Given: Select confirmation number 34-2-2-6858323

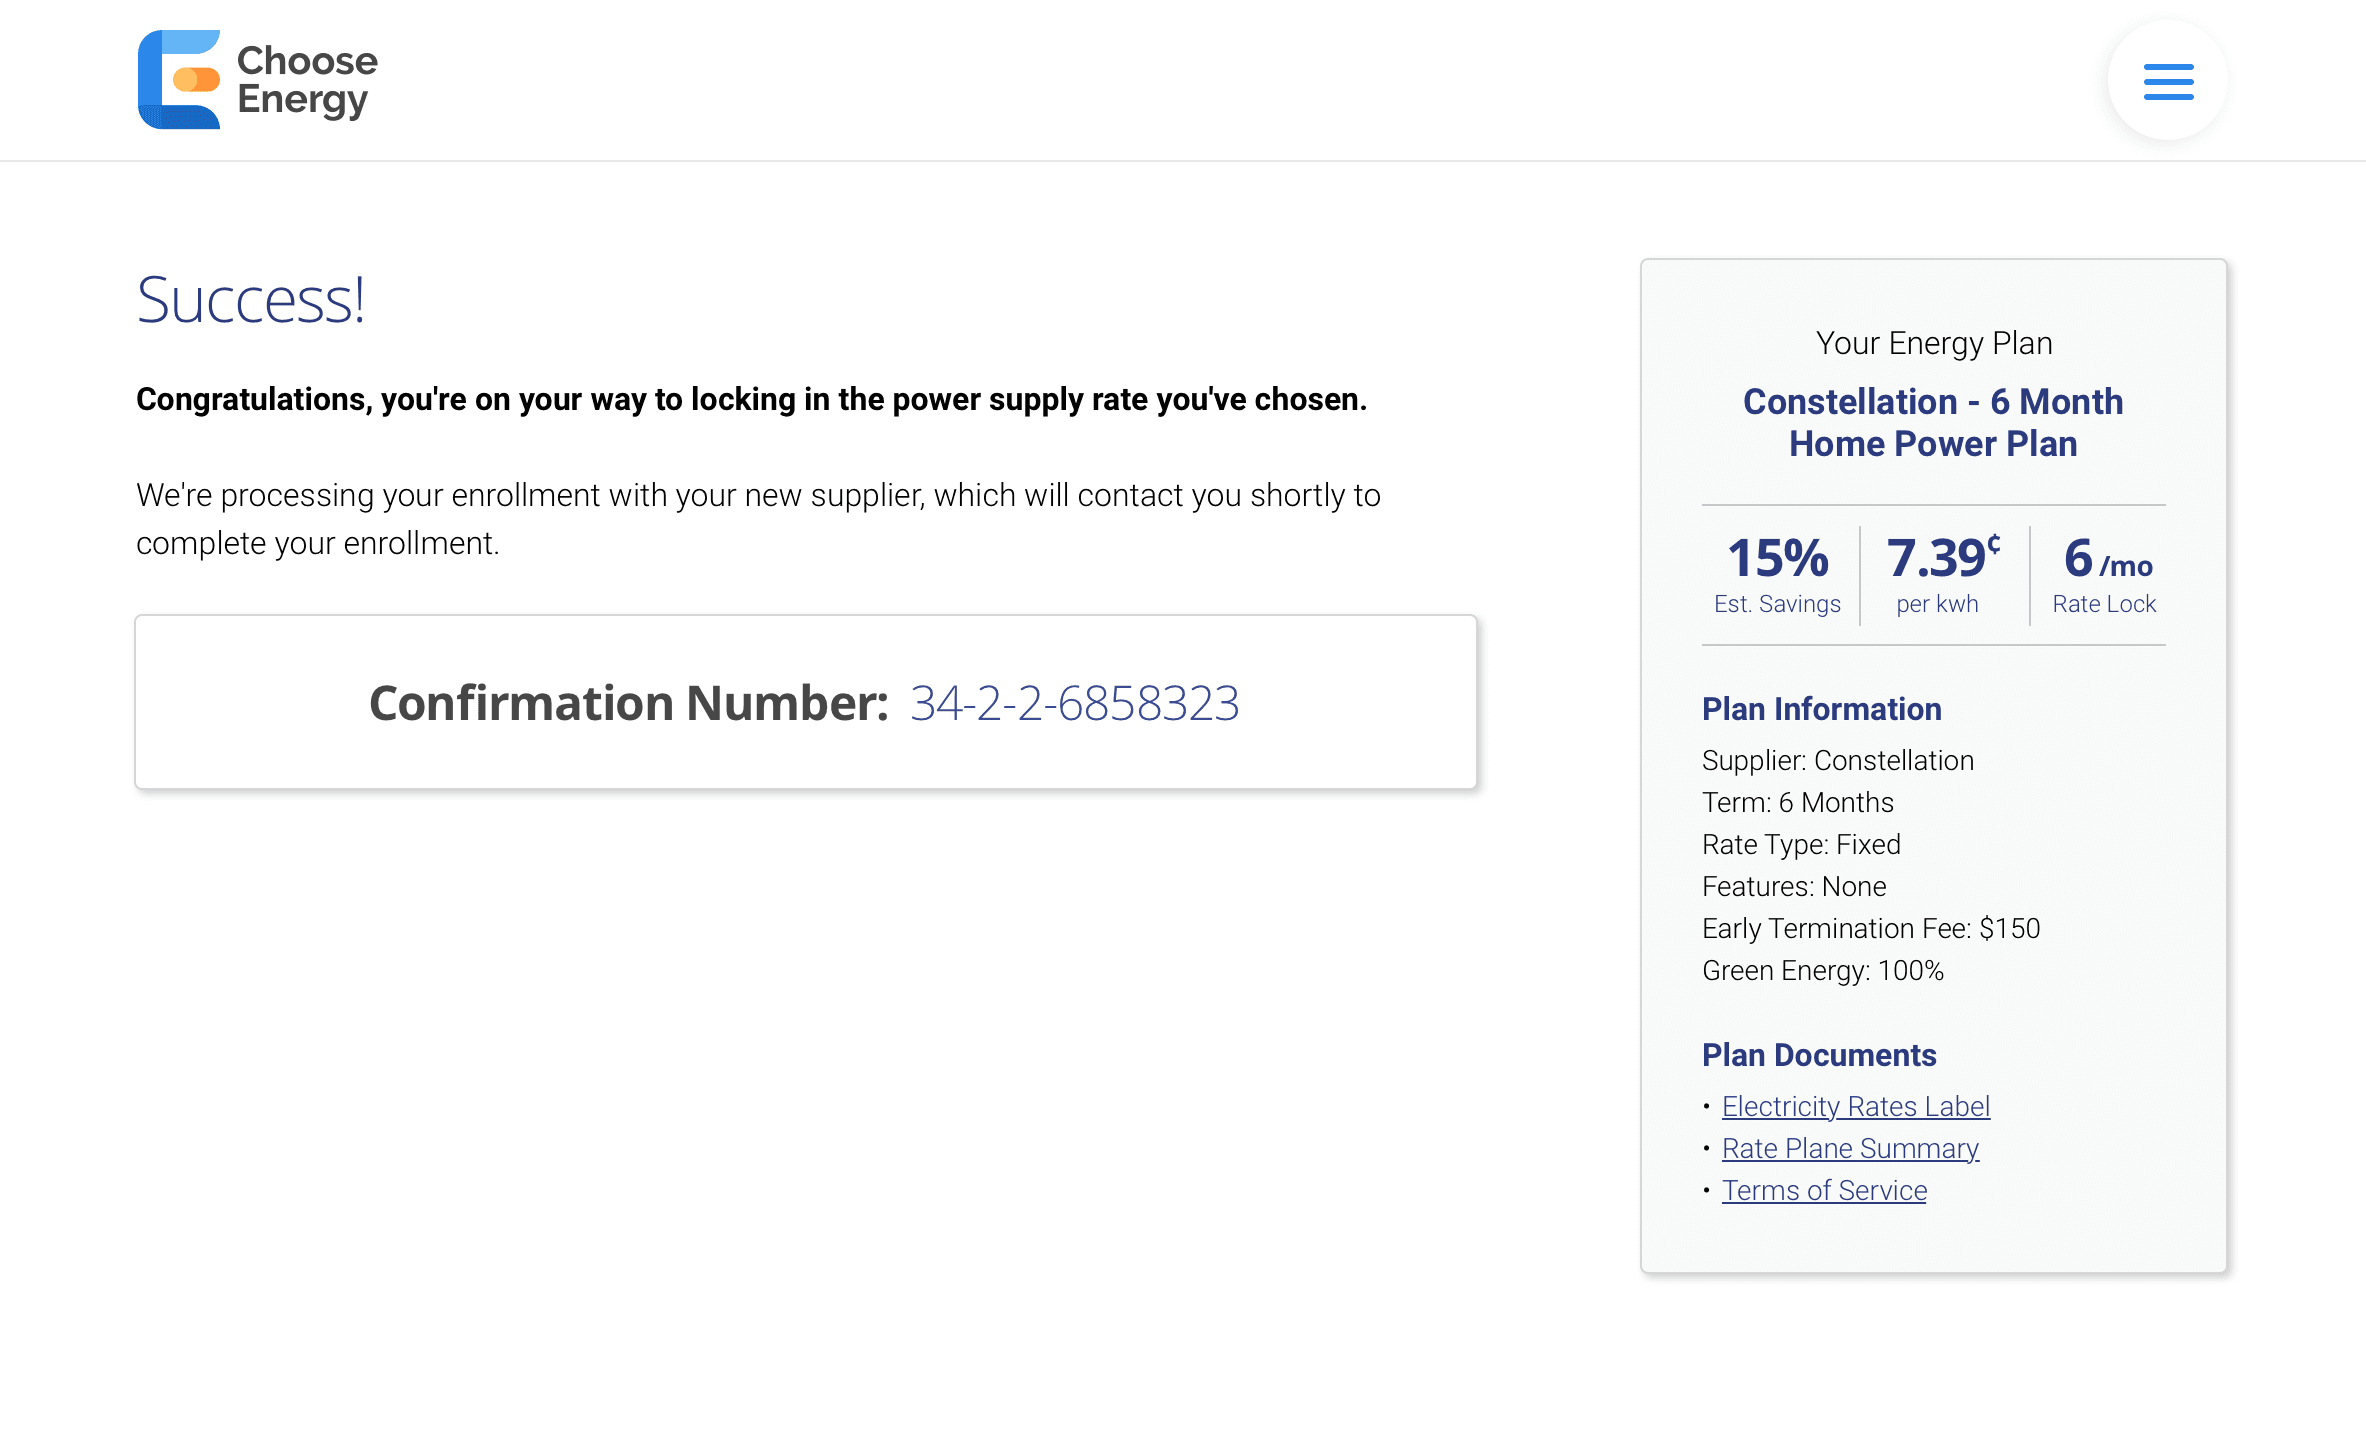Looking at the screenshot, I should coord(1075,703).
